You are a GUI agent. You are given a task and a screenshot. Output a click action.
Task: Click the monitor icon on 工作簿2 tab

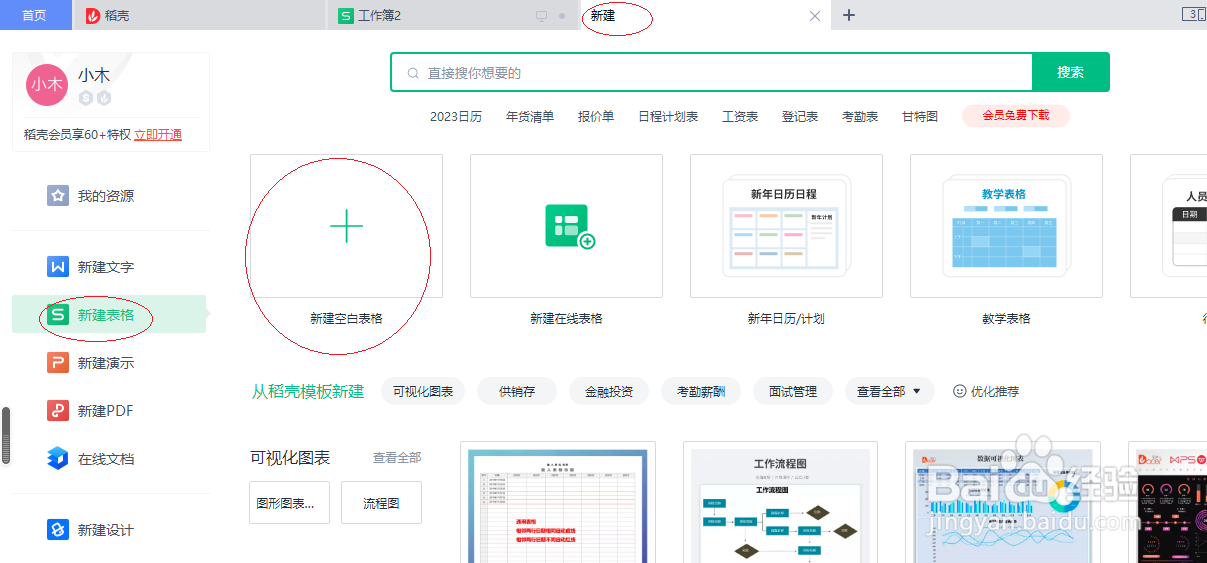click(x=542, y=16)
